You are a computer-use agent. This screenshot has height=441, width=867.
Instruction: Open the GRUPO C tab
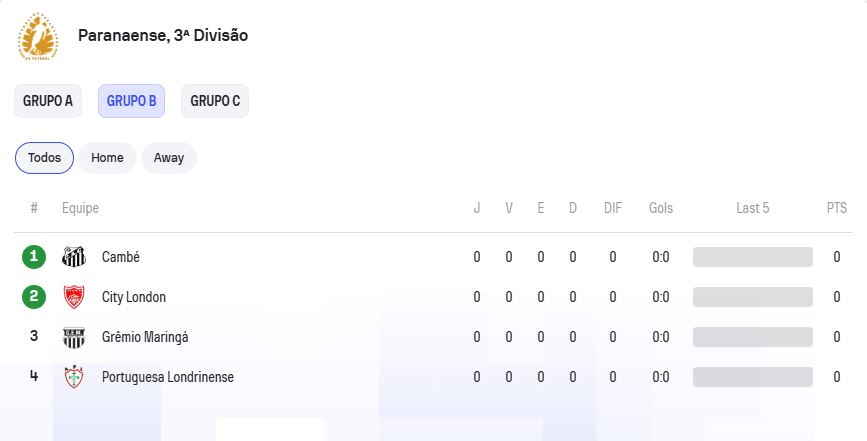[215, 101]
